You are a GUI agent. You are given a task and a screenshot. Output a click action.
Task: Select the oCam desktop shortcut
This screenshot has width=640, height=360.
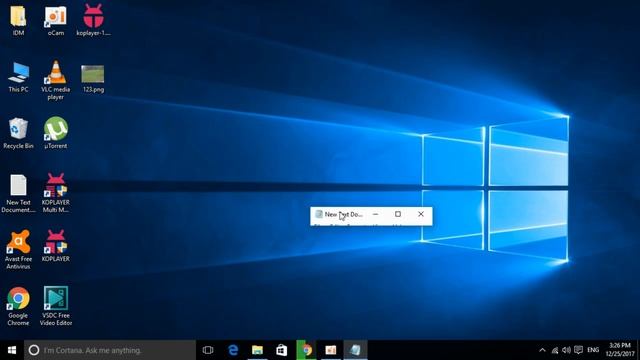[56, 19]
